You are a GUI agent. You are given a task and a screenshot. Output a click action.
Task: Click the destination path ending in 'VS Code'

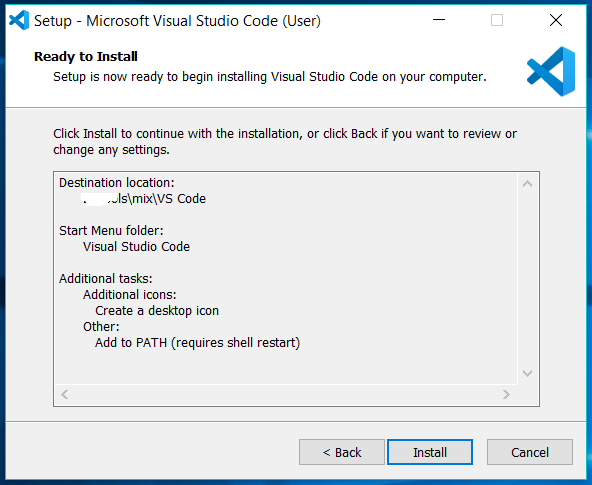(144, 199)
